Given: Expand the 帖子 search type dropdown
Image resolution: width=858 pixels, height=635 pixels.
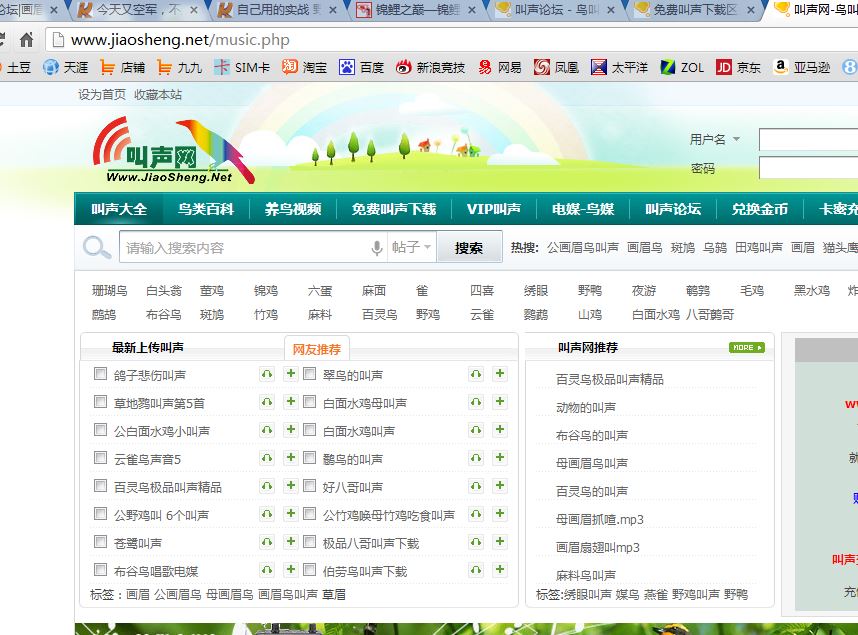Looking at the screenshot, I should pos(412,248).
